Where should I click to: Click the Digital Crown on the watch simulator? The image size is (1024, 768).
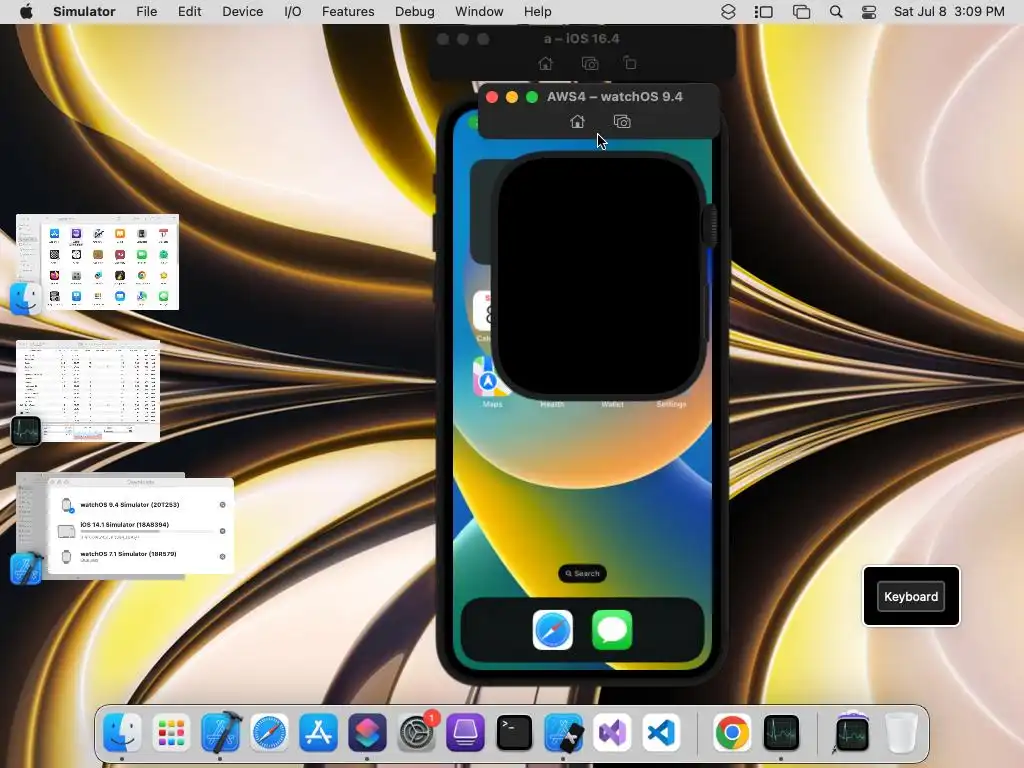710,225
